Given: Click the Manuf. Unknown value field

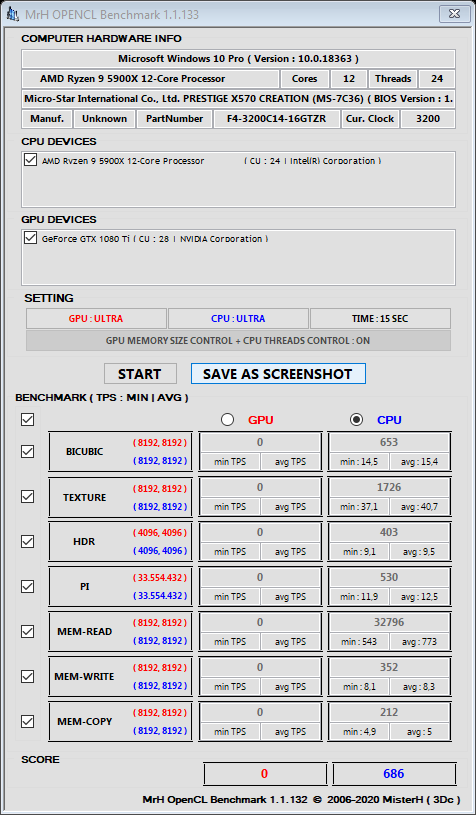Looking at the screenshot, I should 104,119.
